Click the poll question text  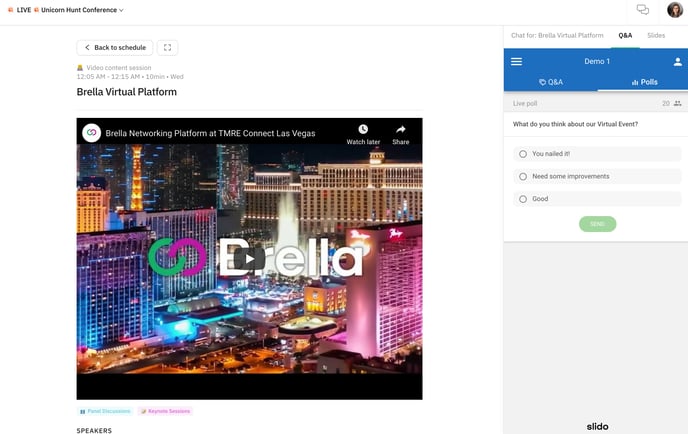click(x=575, y=124)
